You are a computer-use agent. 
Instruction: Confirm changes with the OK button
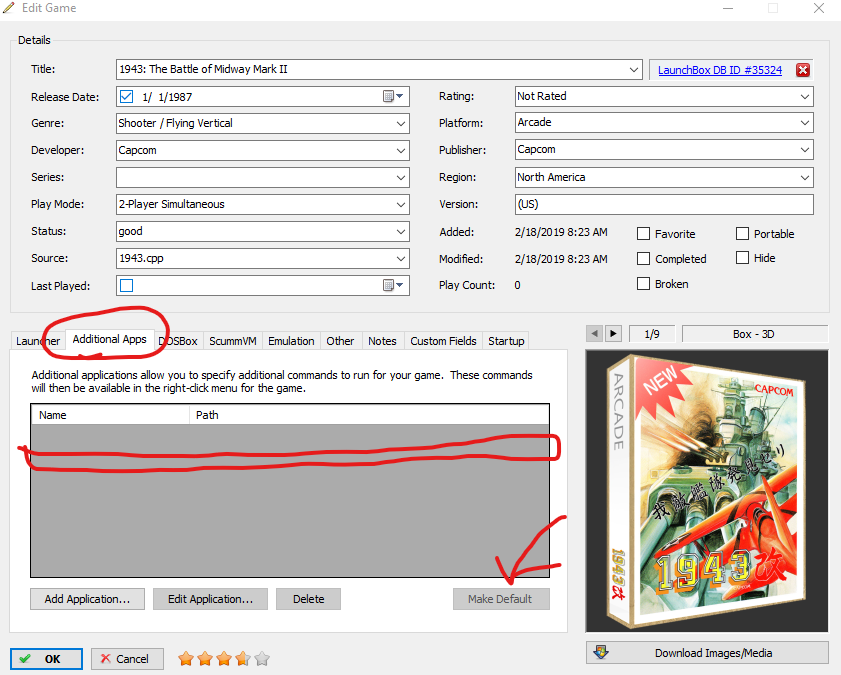(46, 659)
